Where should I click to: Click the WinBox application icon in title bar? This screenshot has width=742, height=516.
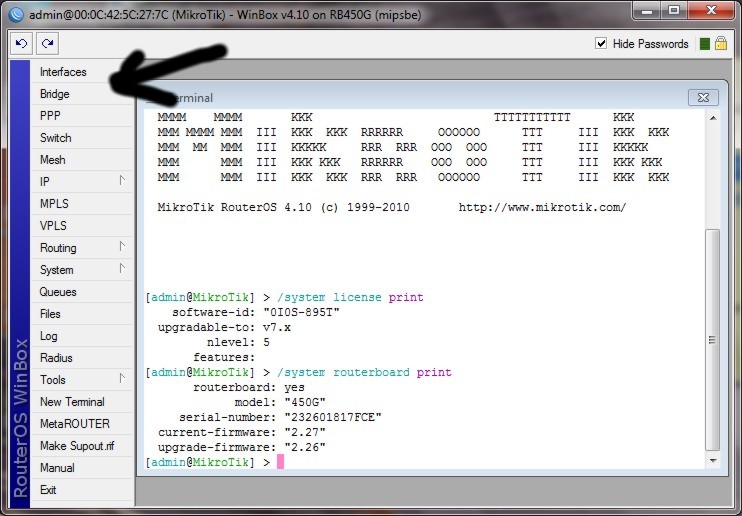click(x=16, y=15)
